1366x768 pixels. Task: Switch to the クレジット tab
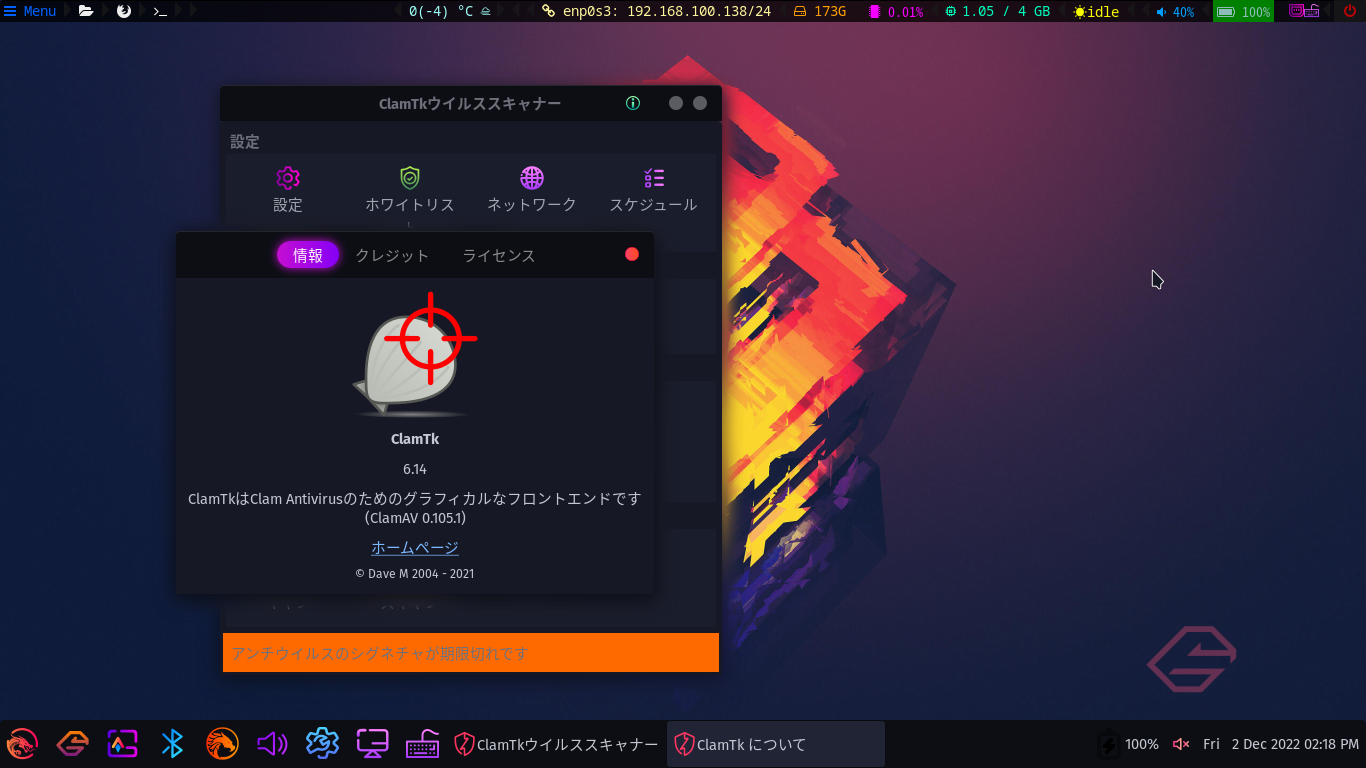(392, 256)
